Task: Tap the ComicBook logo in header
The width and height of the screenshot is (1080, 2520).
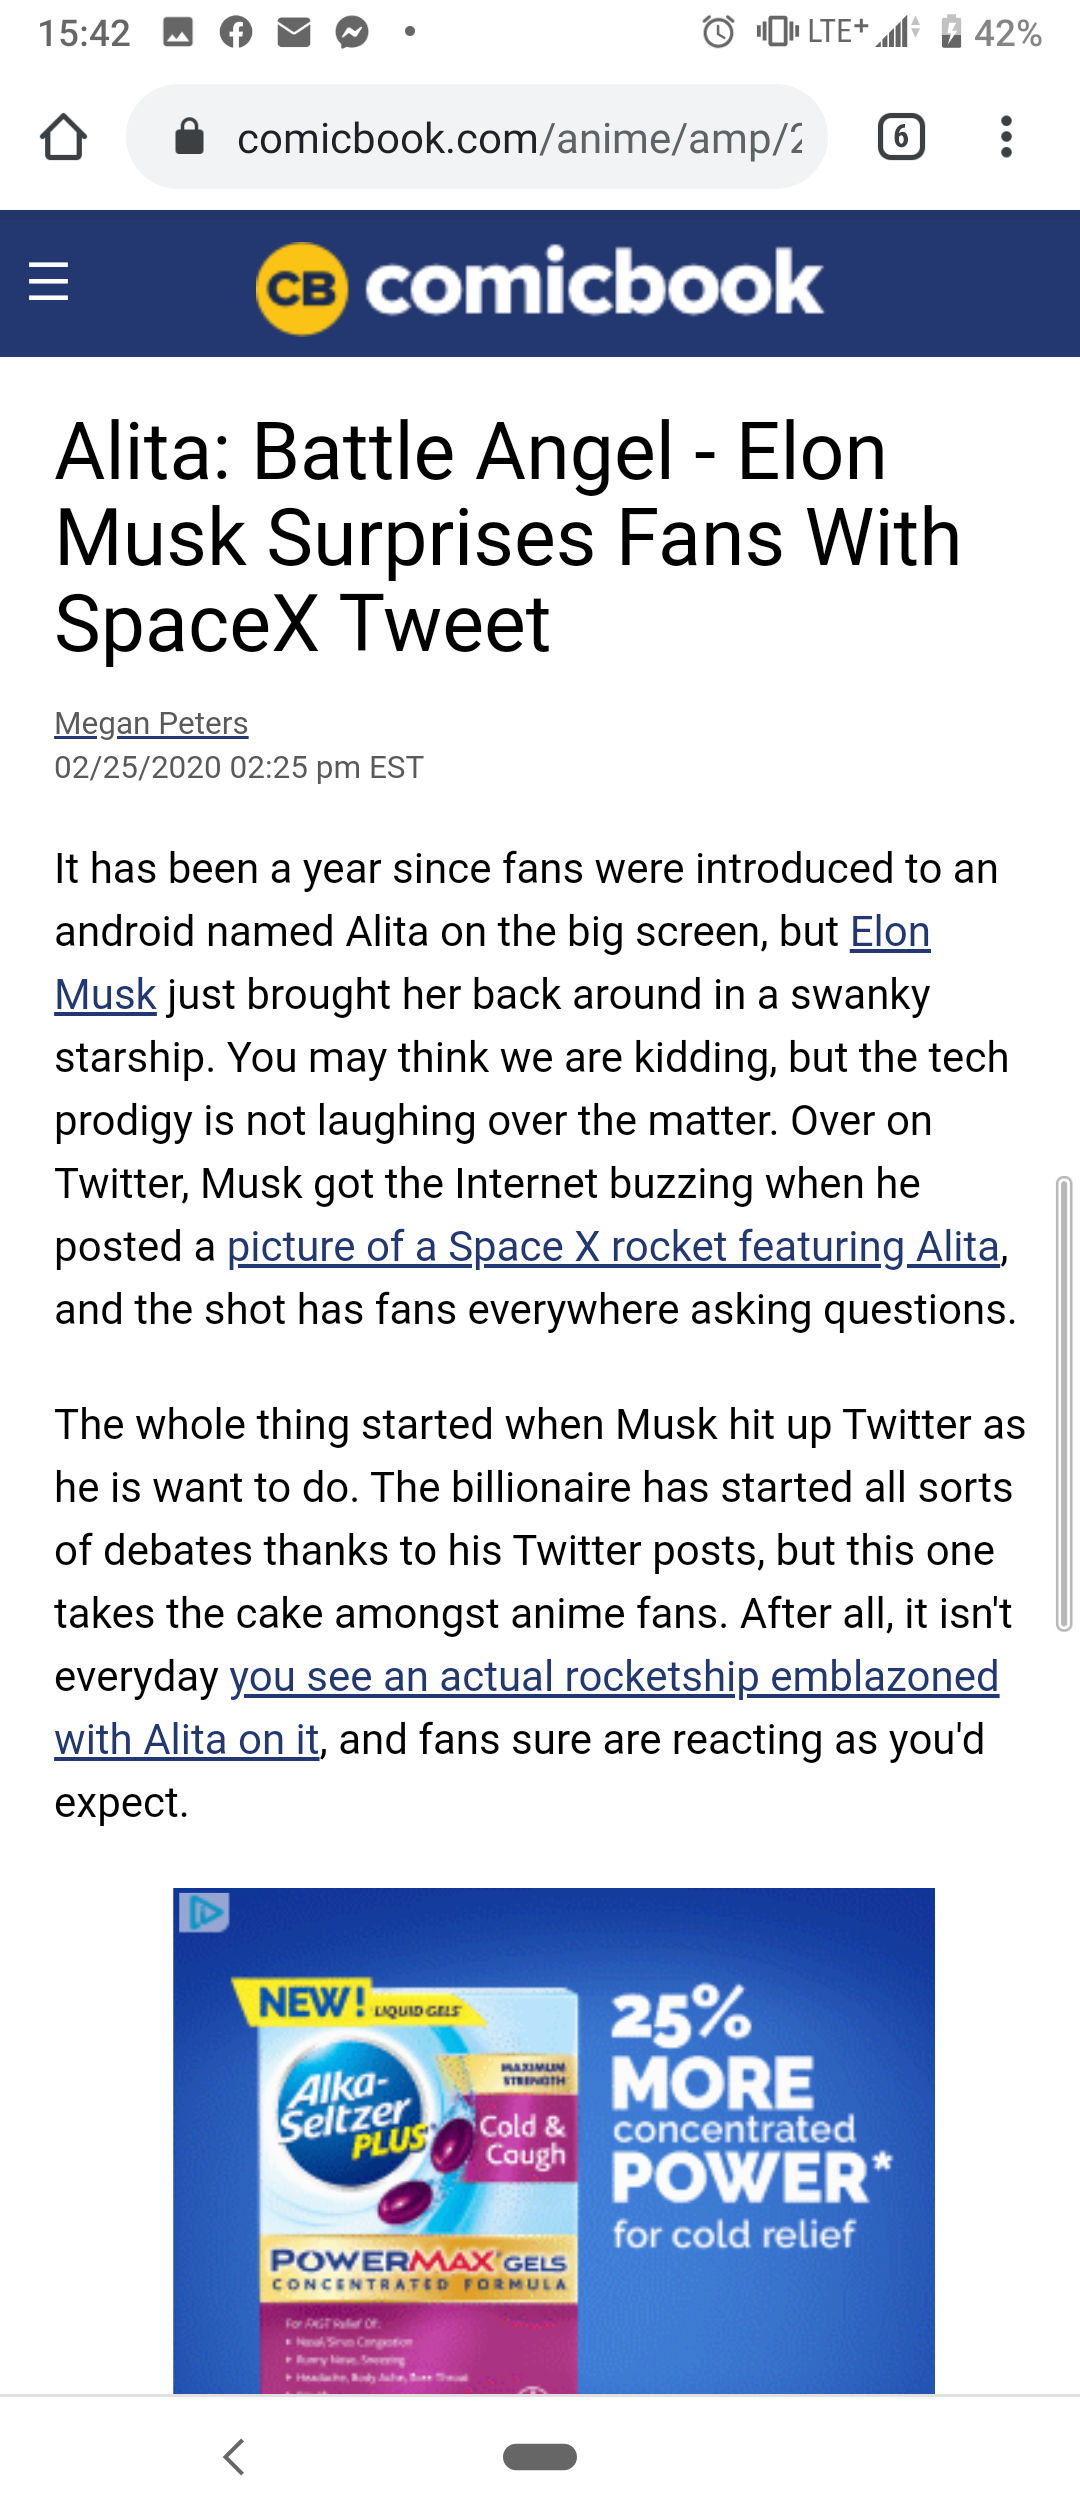Action: point(540,285)
